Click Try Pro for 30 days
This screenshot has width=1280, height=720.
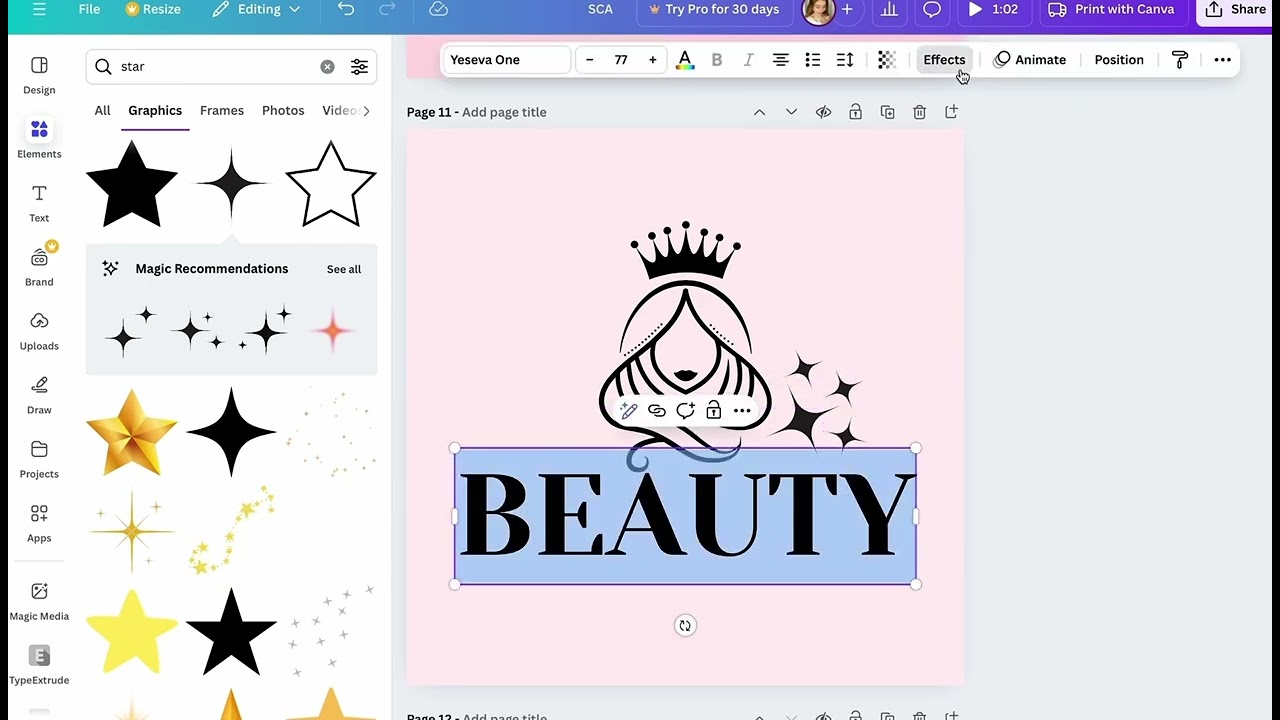point(714,10)
